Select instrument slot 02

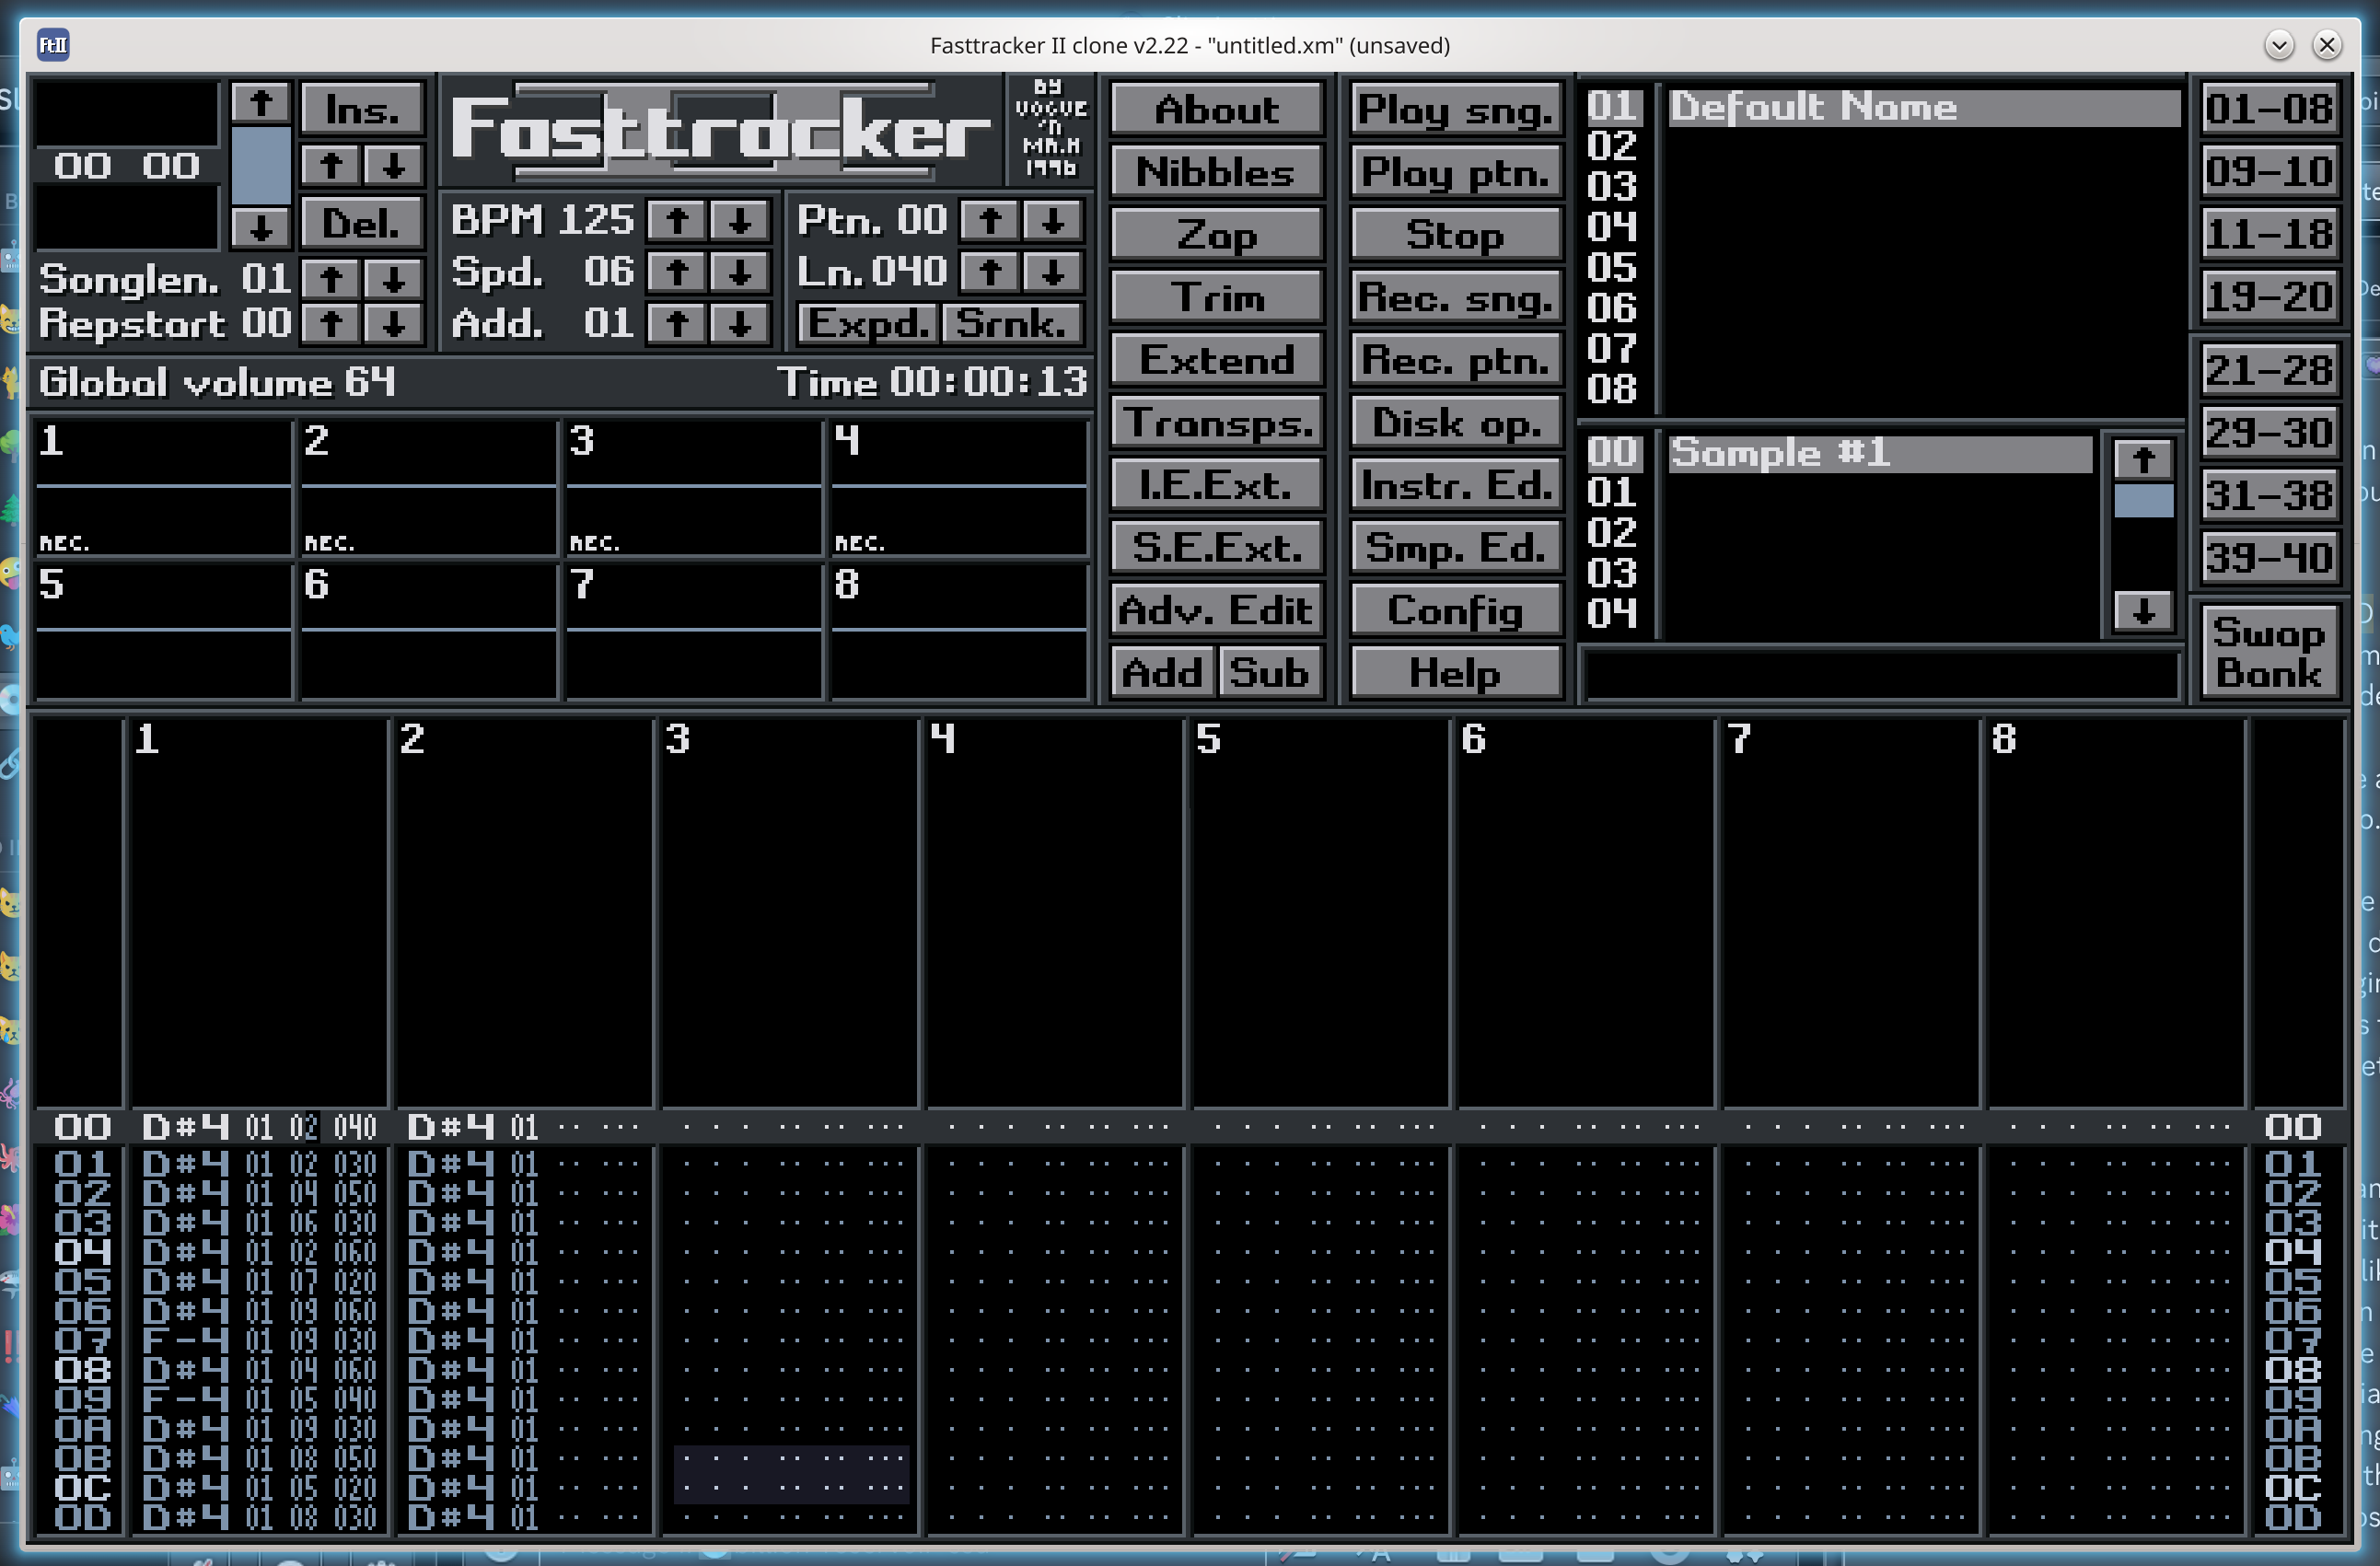coord(1612,147)
